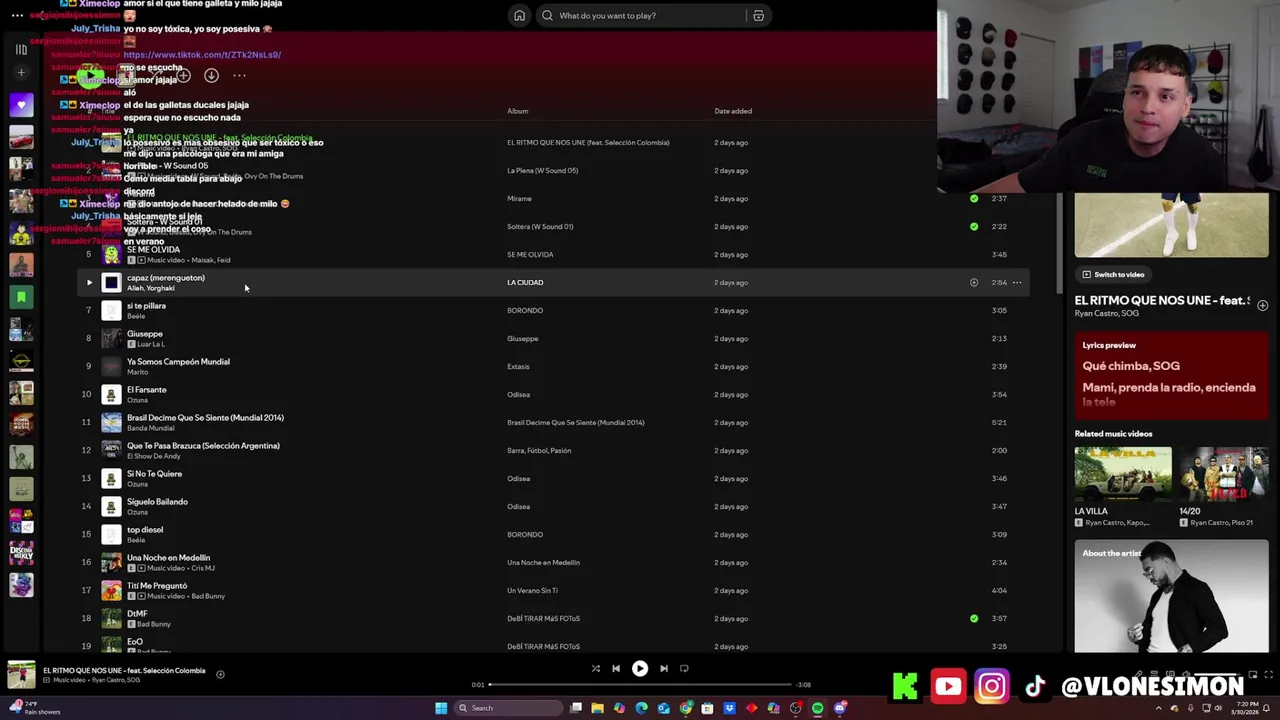
Task: Open more options for capaz (merengueton)
Action: 1017,283
